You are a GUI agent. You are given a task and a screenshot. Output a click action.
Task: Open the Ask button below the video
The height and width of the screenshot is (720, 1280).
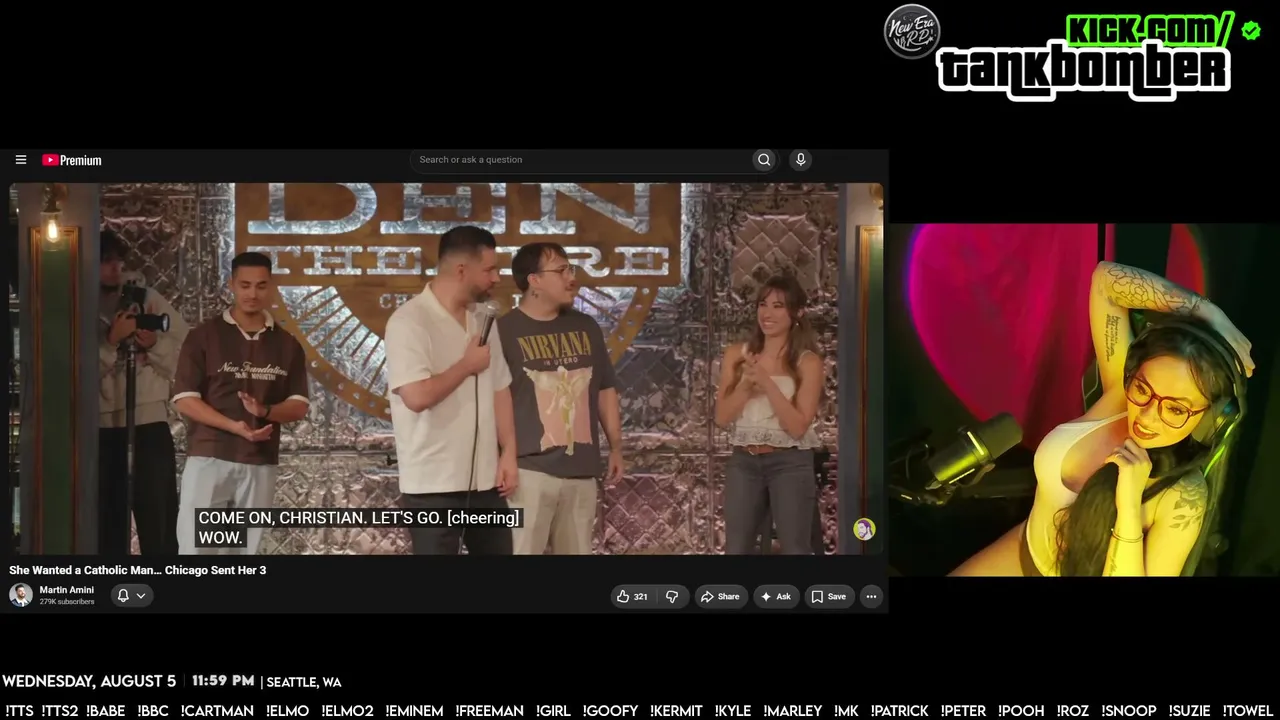tap(776, 597)
